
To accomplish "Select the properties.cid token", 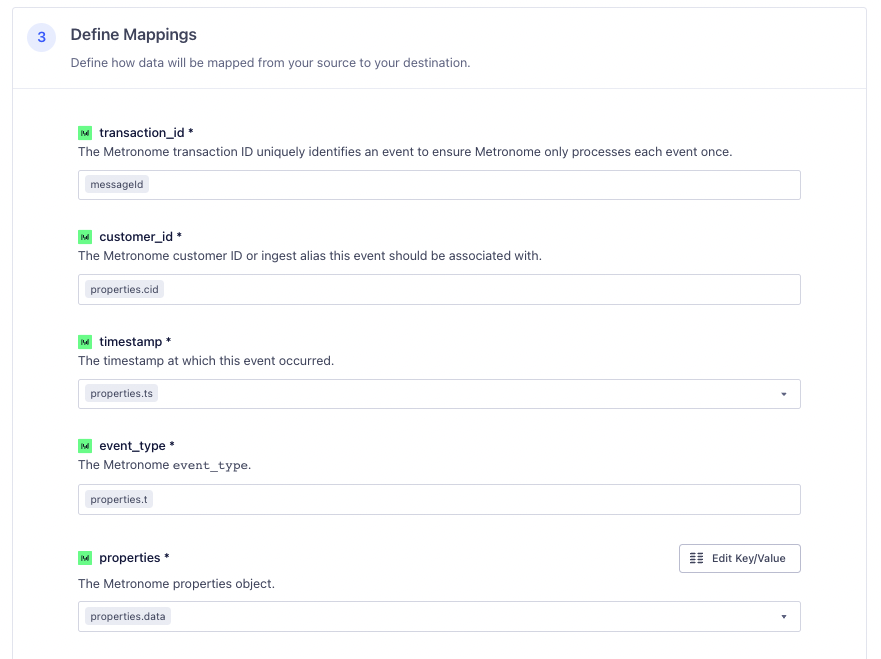I will click(124, 289).
